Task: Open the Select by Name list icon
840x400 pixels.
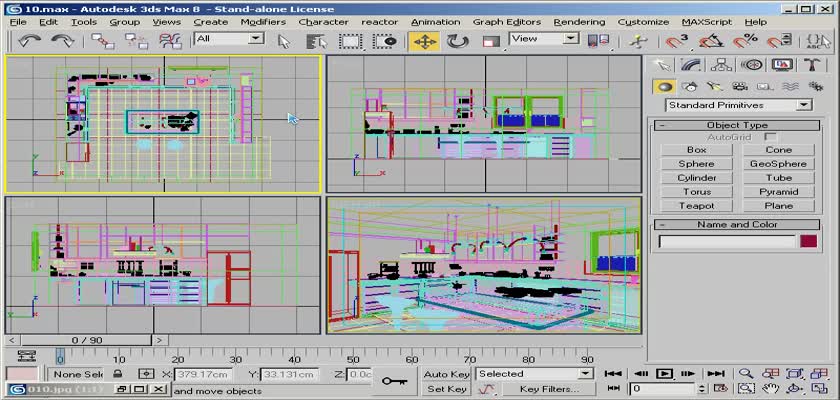Action: point(318,41)
